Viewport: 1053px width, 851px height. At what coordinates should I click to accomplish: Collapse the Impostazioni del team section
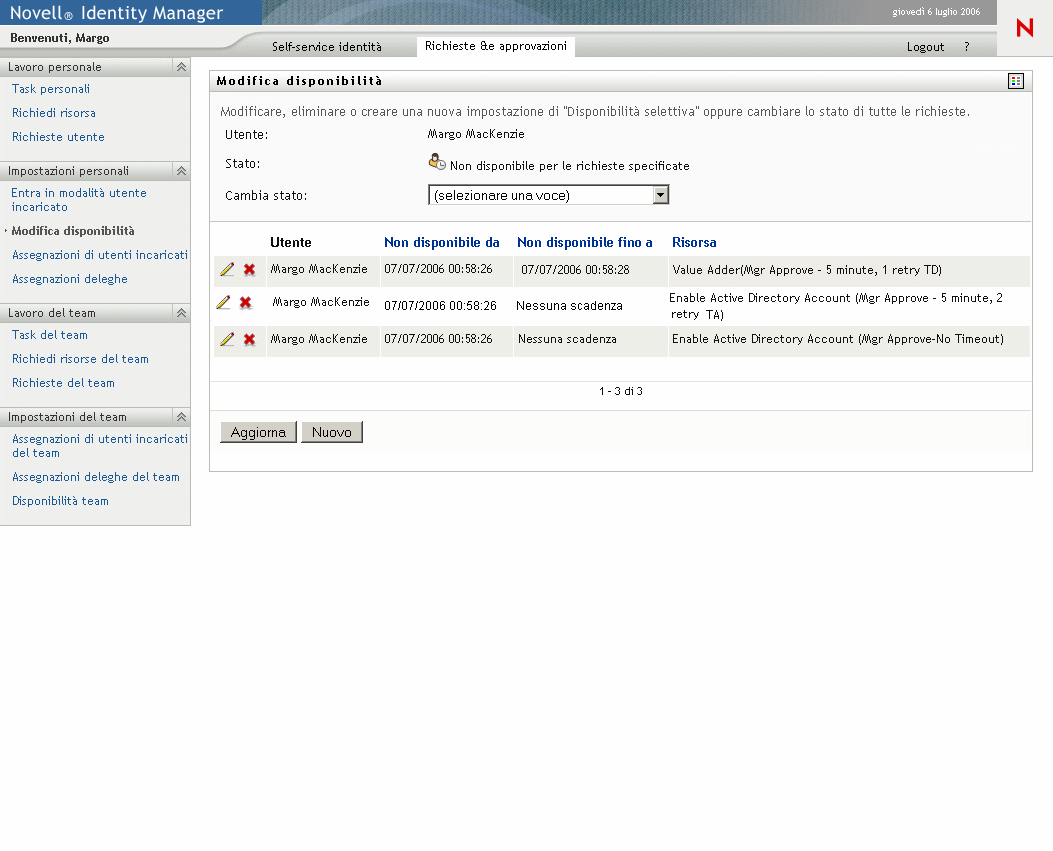[x=181, y=416]
